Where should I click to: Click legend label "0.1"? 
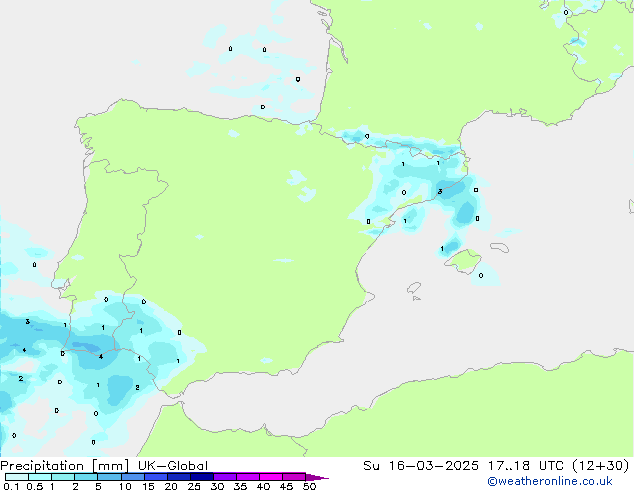pos(11,486)
